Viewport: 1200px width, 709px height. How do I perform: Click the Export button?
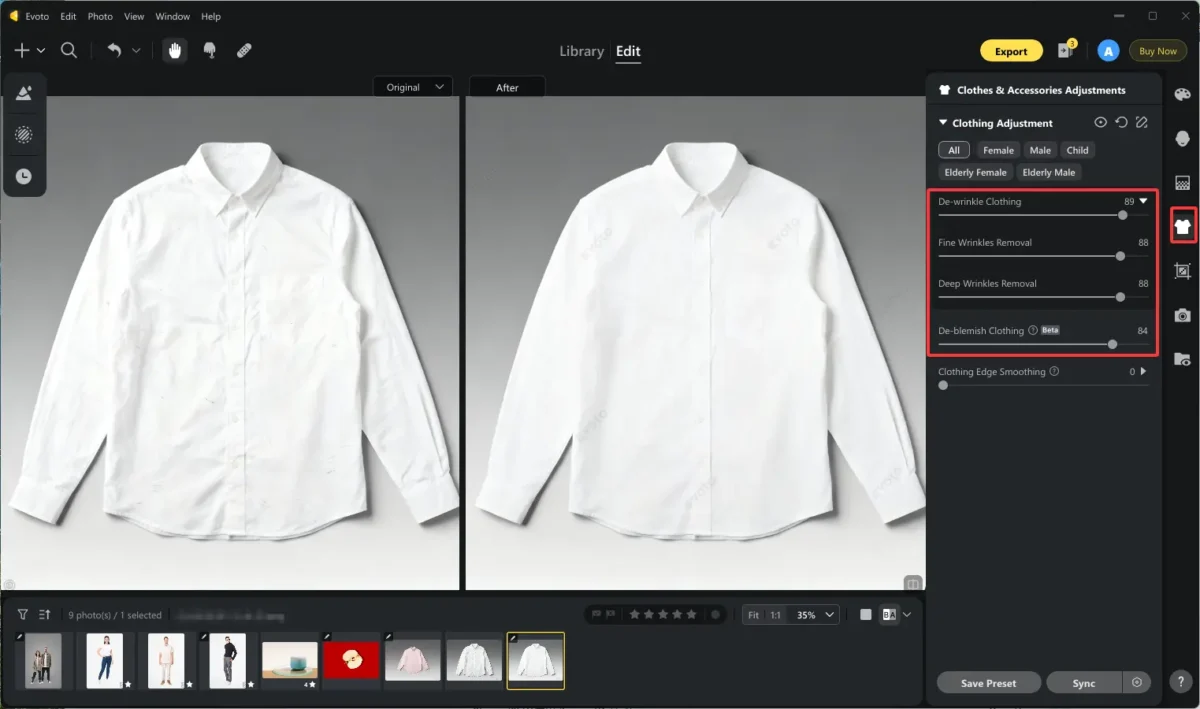coord(1011,51)
